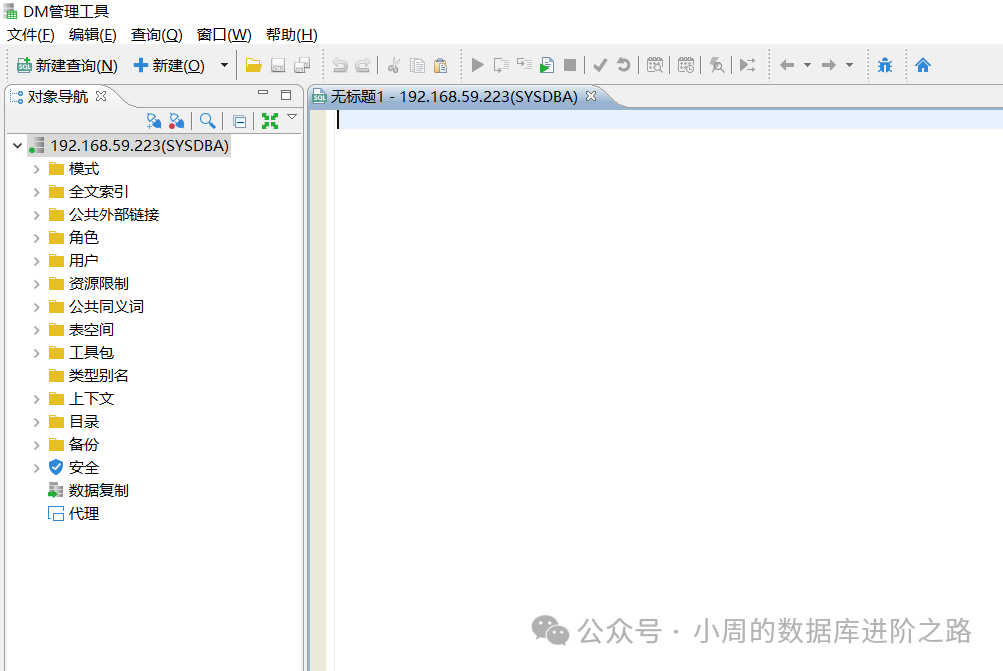1003x671 pixels.
Task: Expand the 用户 folder node
Action: point(36,262)
